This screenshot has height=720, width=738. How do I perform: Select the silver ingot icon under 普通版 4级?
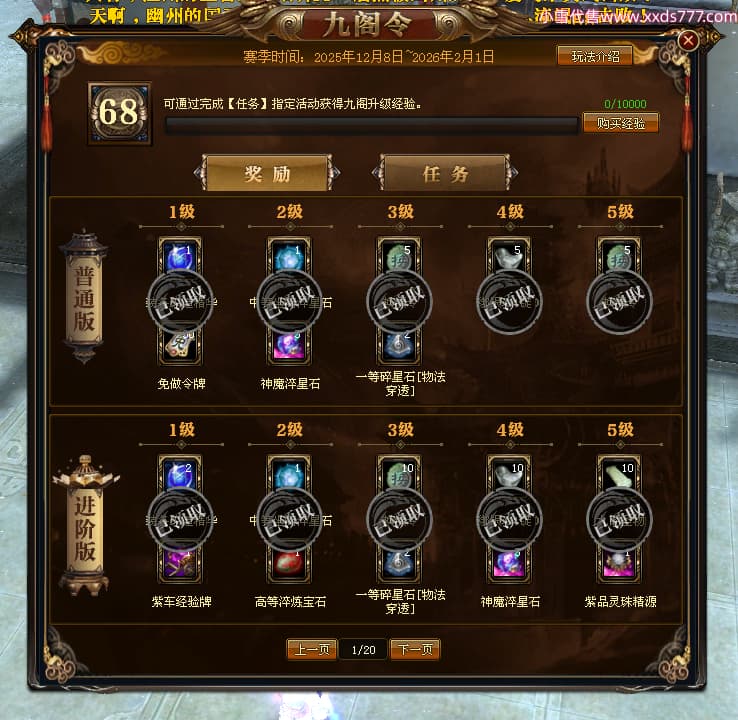pos(509,256)
